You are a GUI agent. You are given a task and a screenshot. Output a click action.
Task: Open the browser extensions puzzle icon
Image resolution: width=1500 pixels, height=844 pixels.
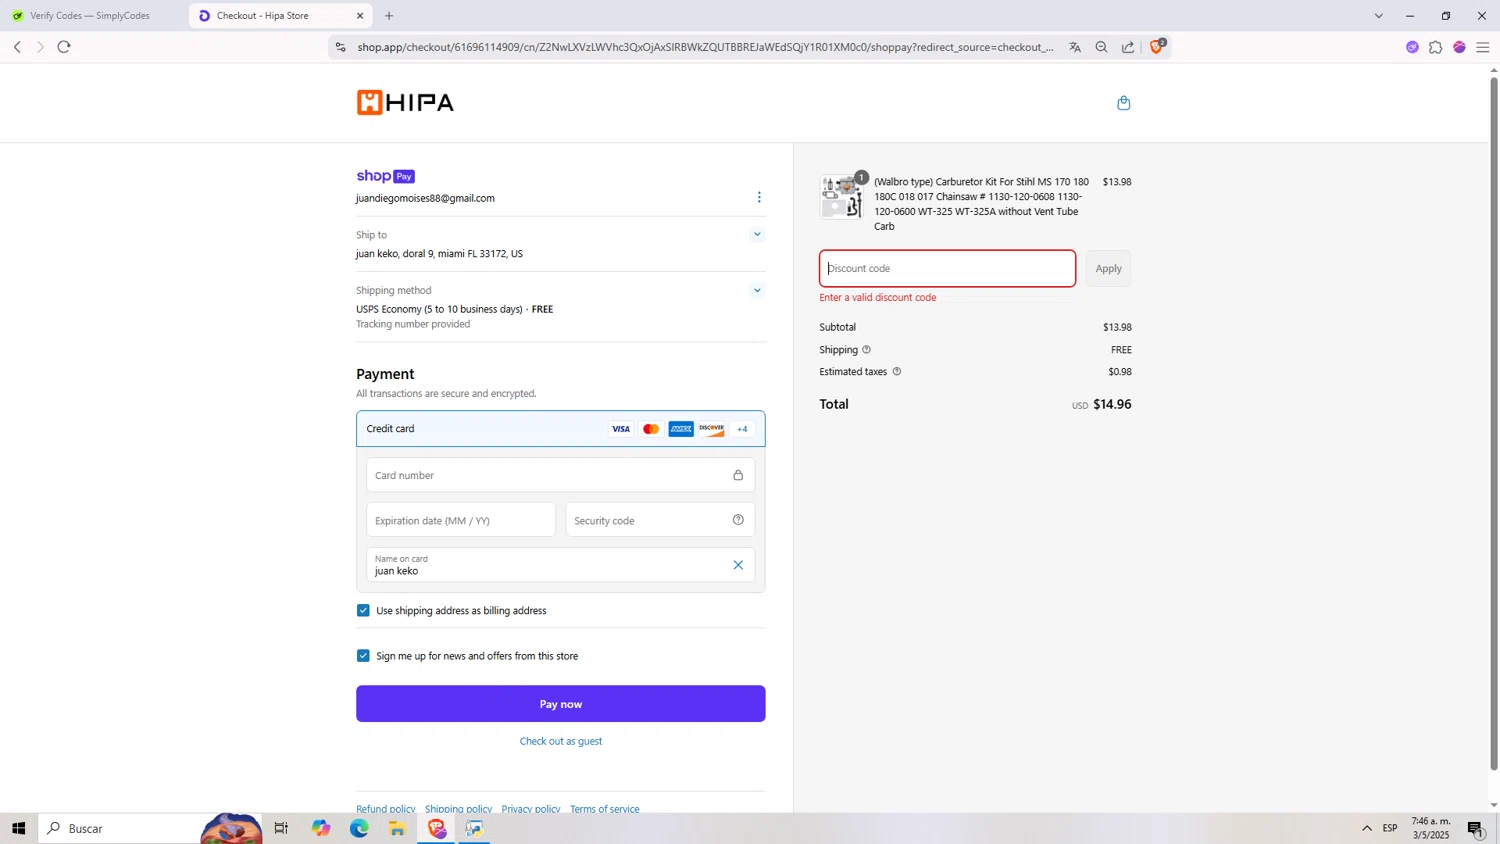[x=1435, y=47]
